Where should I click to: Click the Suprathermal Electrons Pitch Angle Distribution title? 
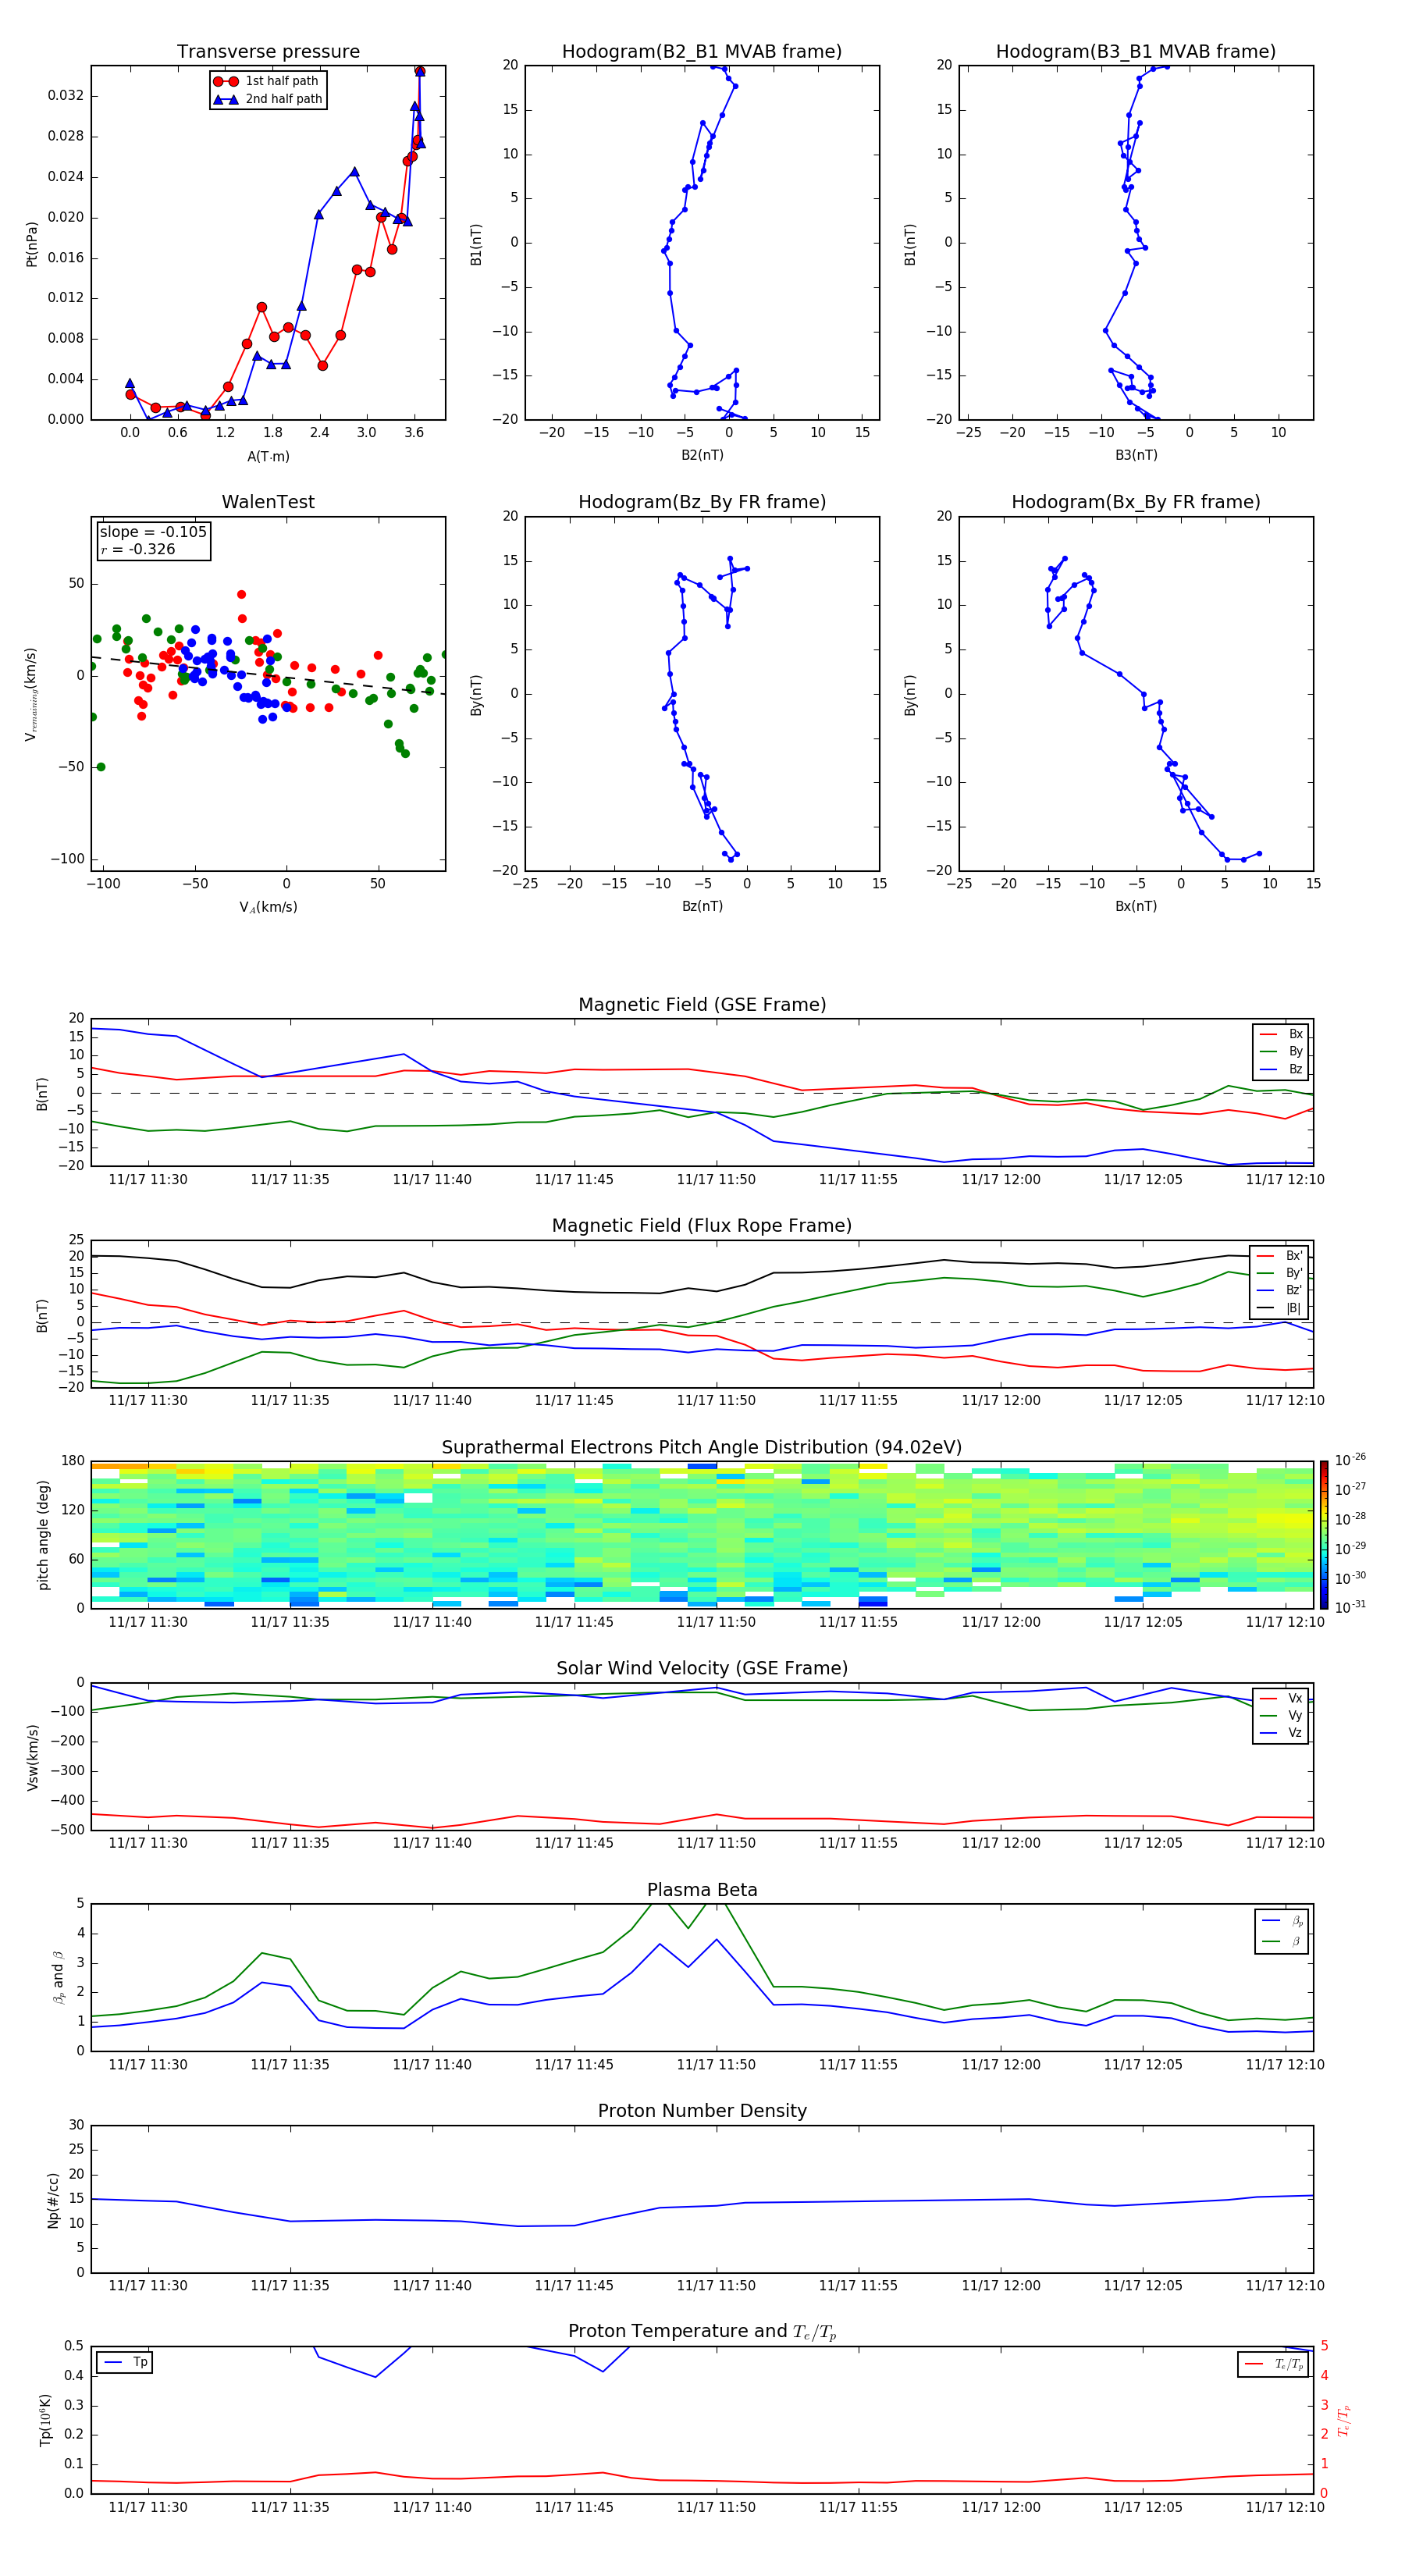(x=702, y=1447)
